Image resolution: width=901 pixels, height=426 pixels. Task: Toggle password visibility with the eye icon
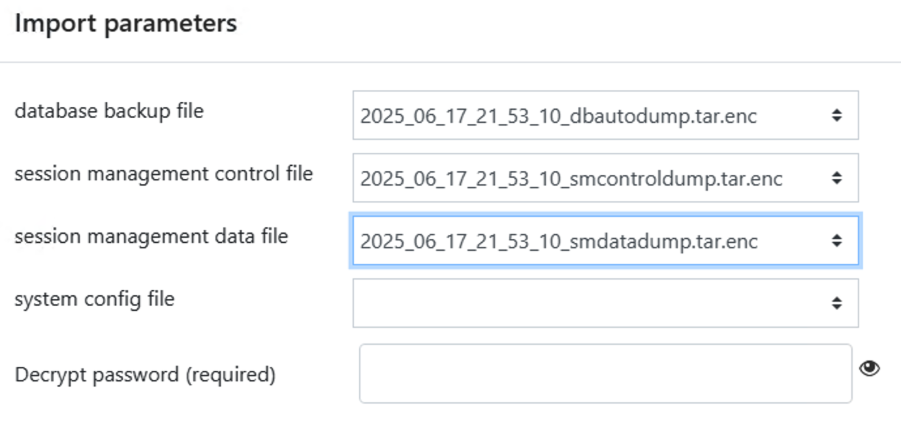coord(869,369)
